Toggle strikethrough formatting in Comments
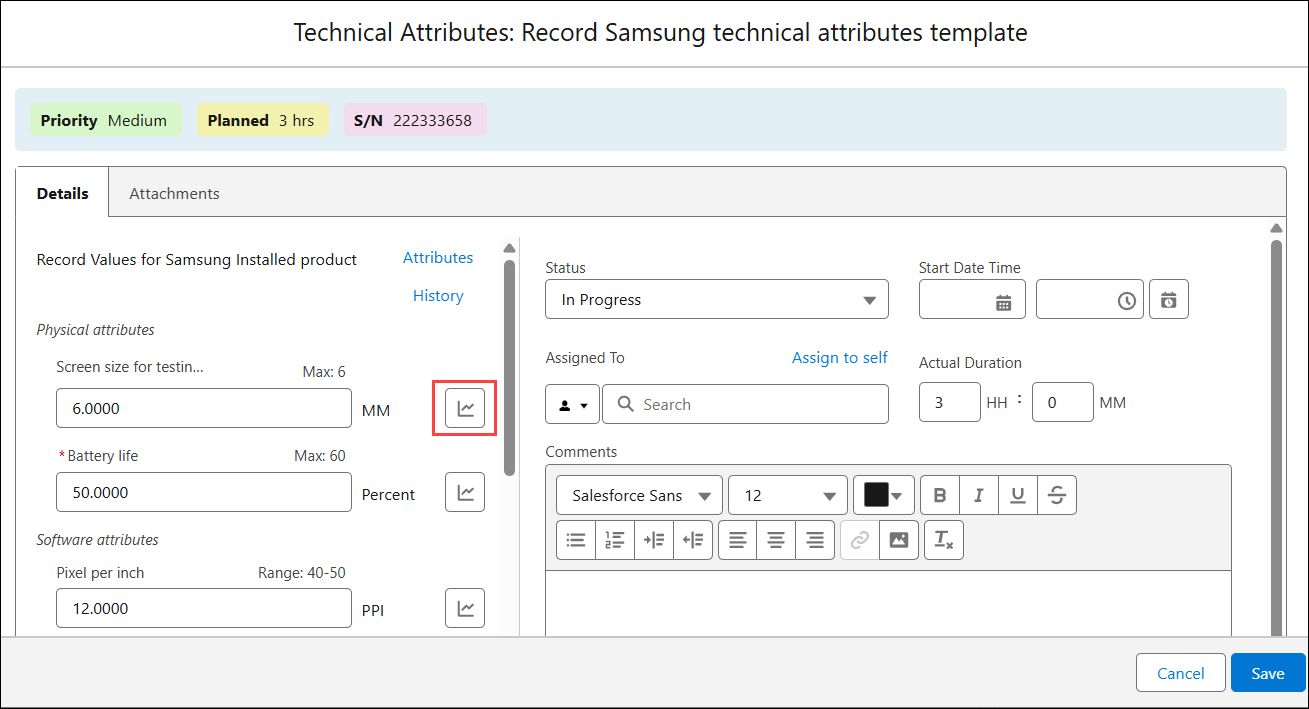This screenshot has width=1309, height=709. point(1057,495)
